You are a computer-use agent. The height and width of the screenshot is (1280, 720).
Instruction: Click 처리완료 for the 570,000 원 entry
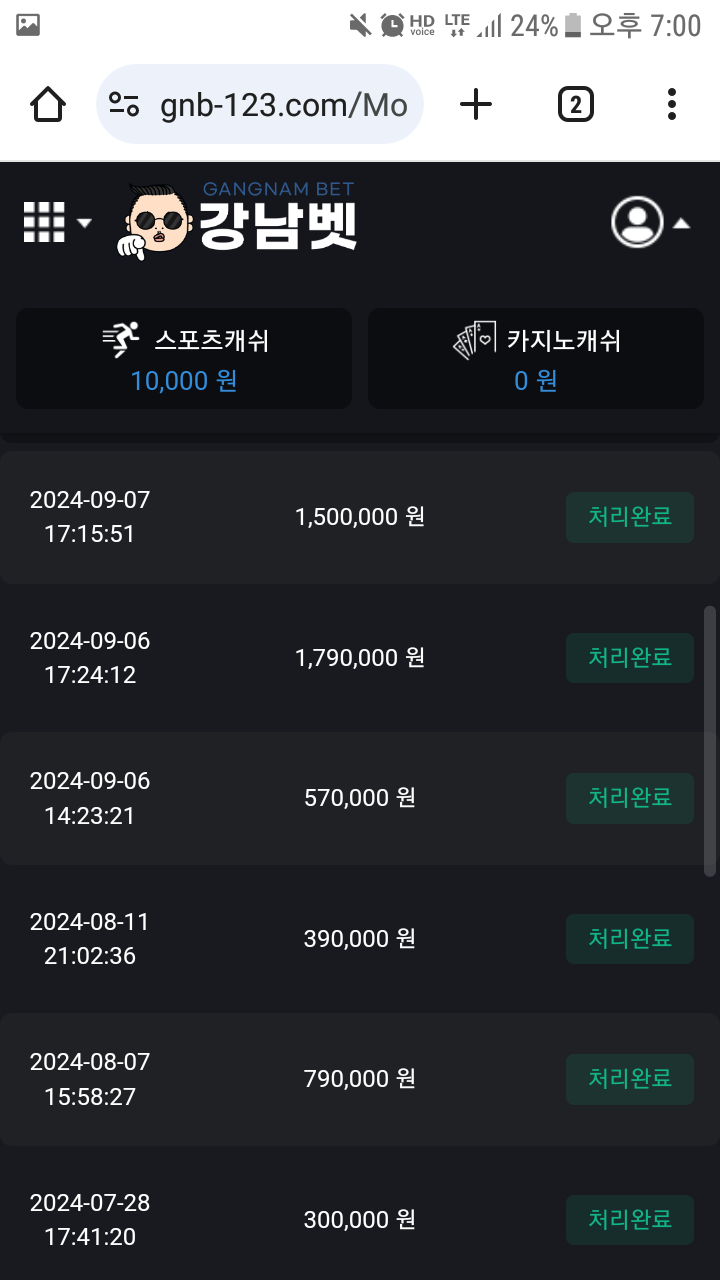click(x=629, y=798)
